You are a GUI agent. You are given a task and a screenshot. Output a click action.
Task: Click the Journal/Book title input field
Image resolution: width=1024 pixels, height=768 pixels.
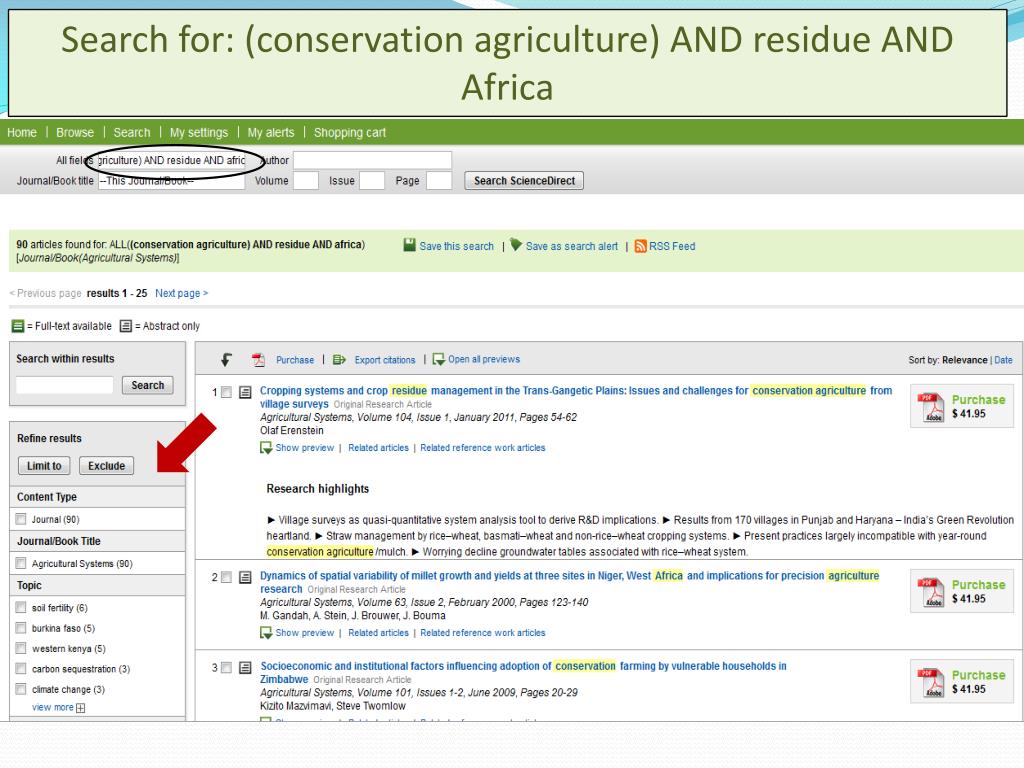(x=171, y=181)
